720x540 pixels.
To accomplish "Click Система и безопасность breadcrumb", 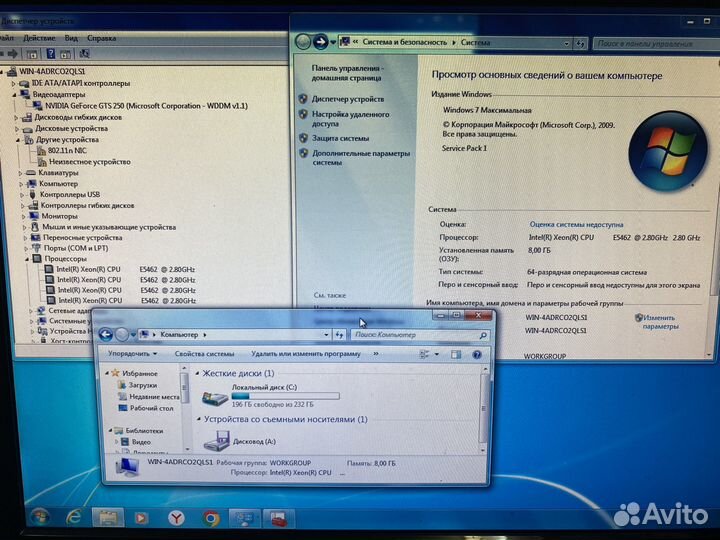I will pyautogui.click(x=405, y=42).
